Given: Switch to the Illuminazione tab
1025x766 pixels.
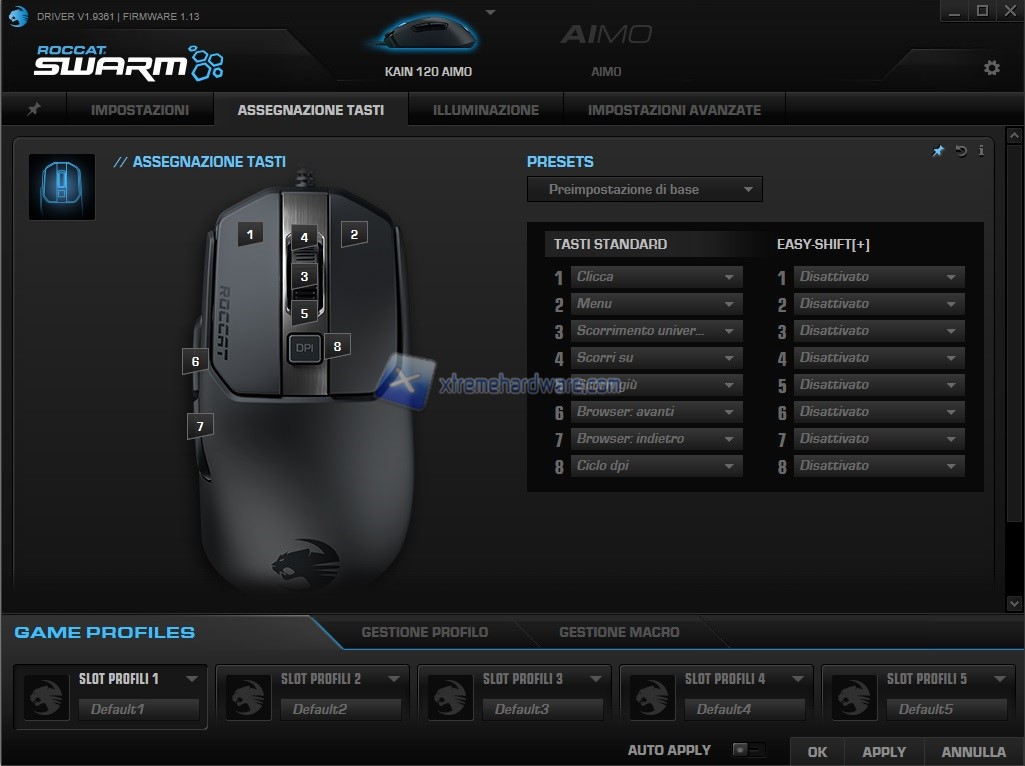Looking at the screenshot, I should 486,110.
